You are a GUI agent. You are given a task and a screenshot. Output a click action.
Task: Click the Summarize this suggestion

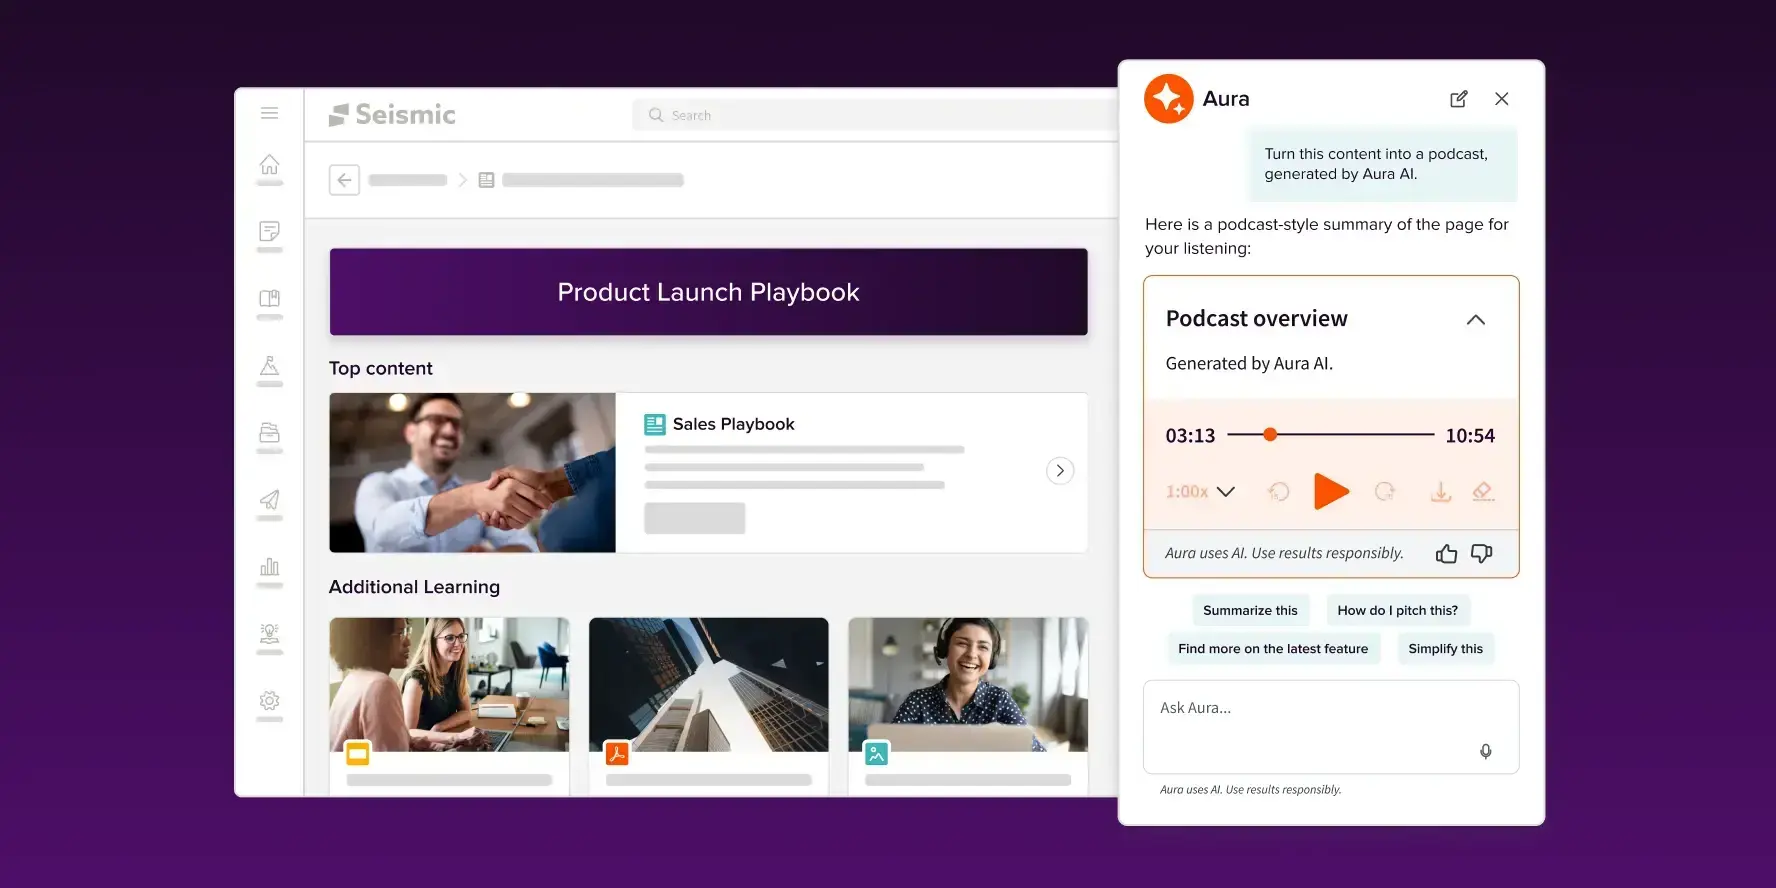tap(1250, 610)
